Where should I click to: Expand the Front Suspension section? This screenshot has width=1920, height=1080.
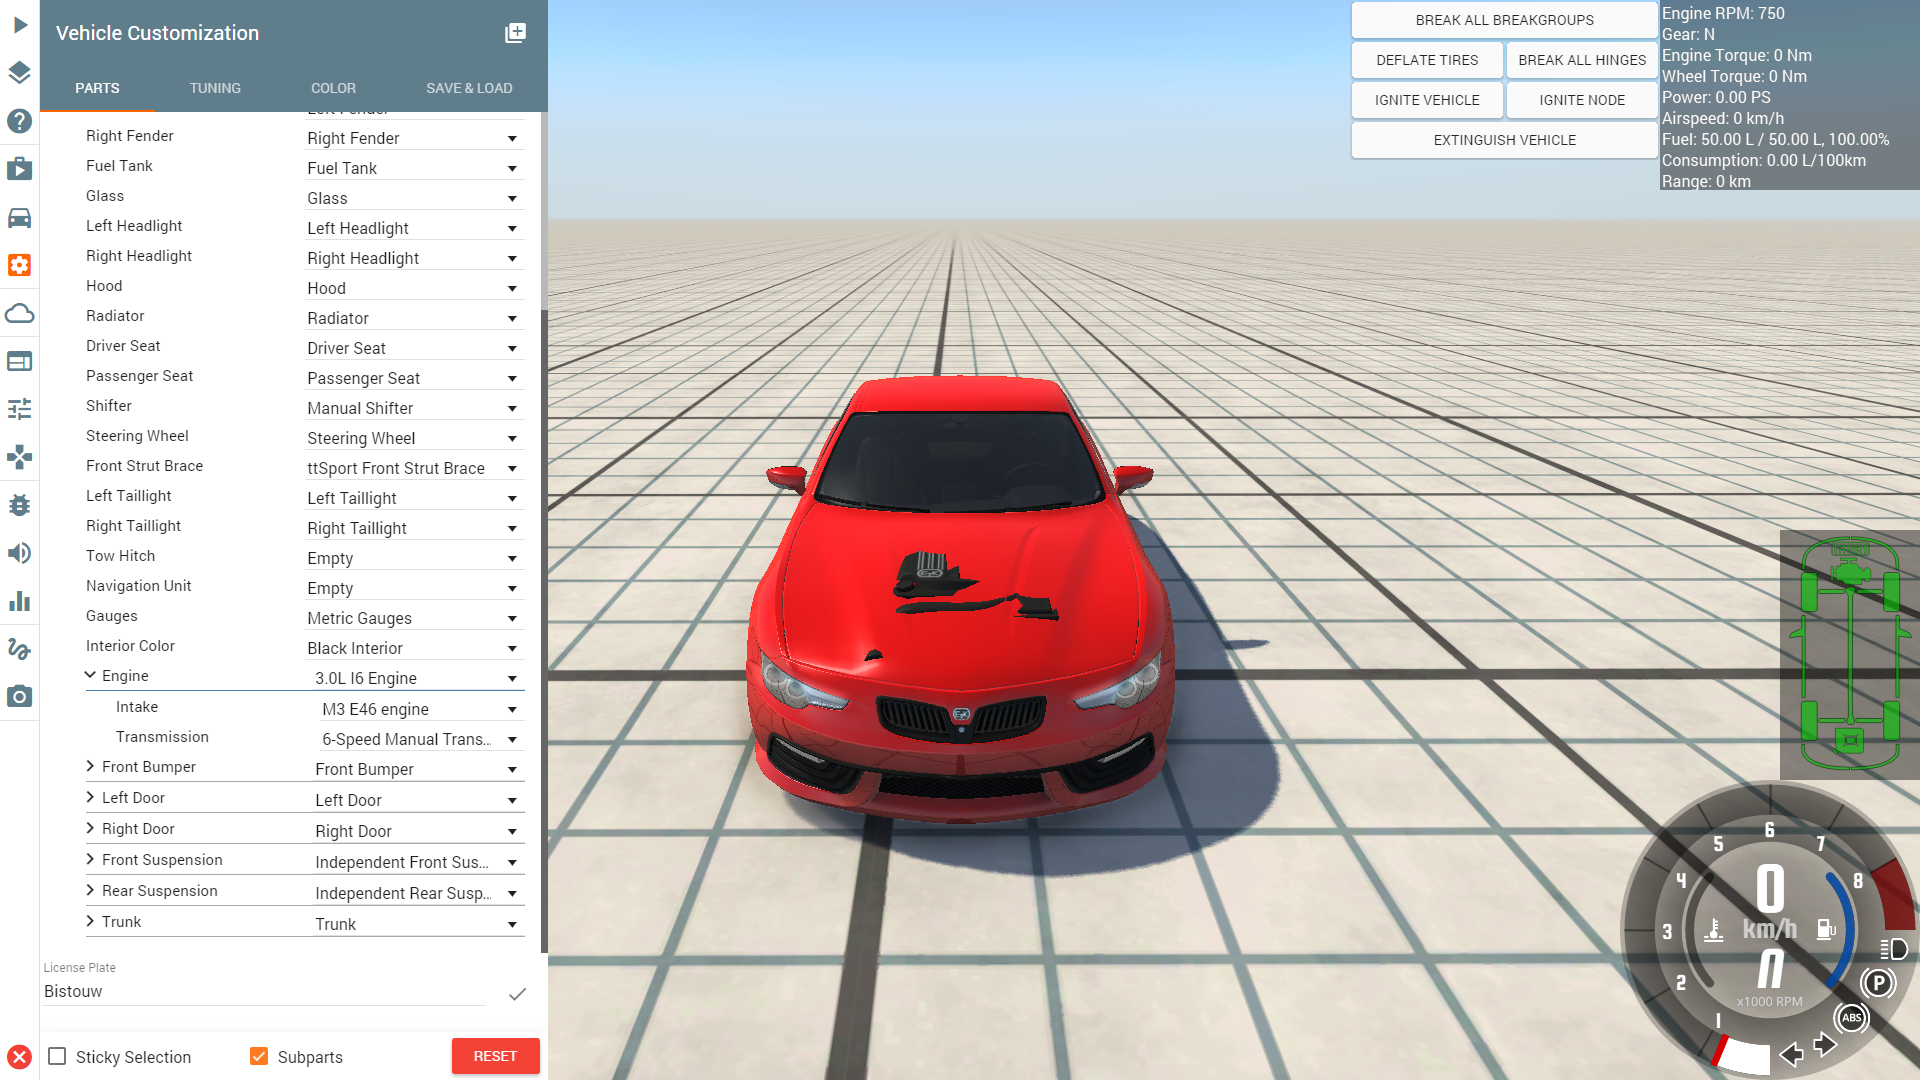(91, 859)
